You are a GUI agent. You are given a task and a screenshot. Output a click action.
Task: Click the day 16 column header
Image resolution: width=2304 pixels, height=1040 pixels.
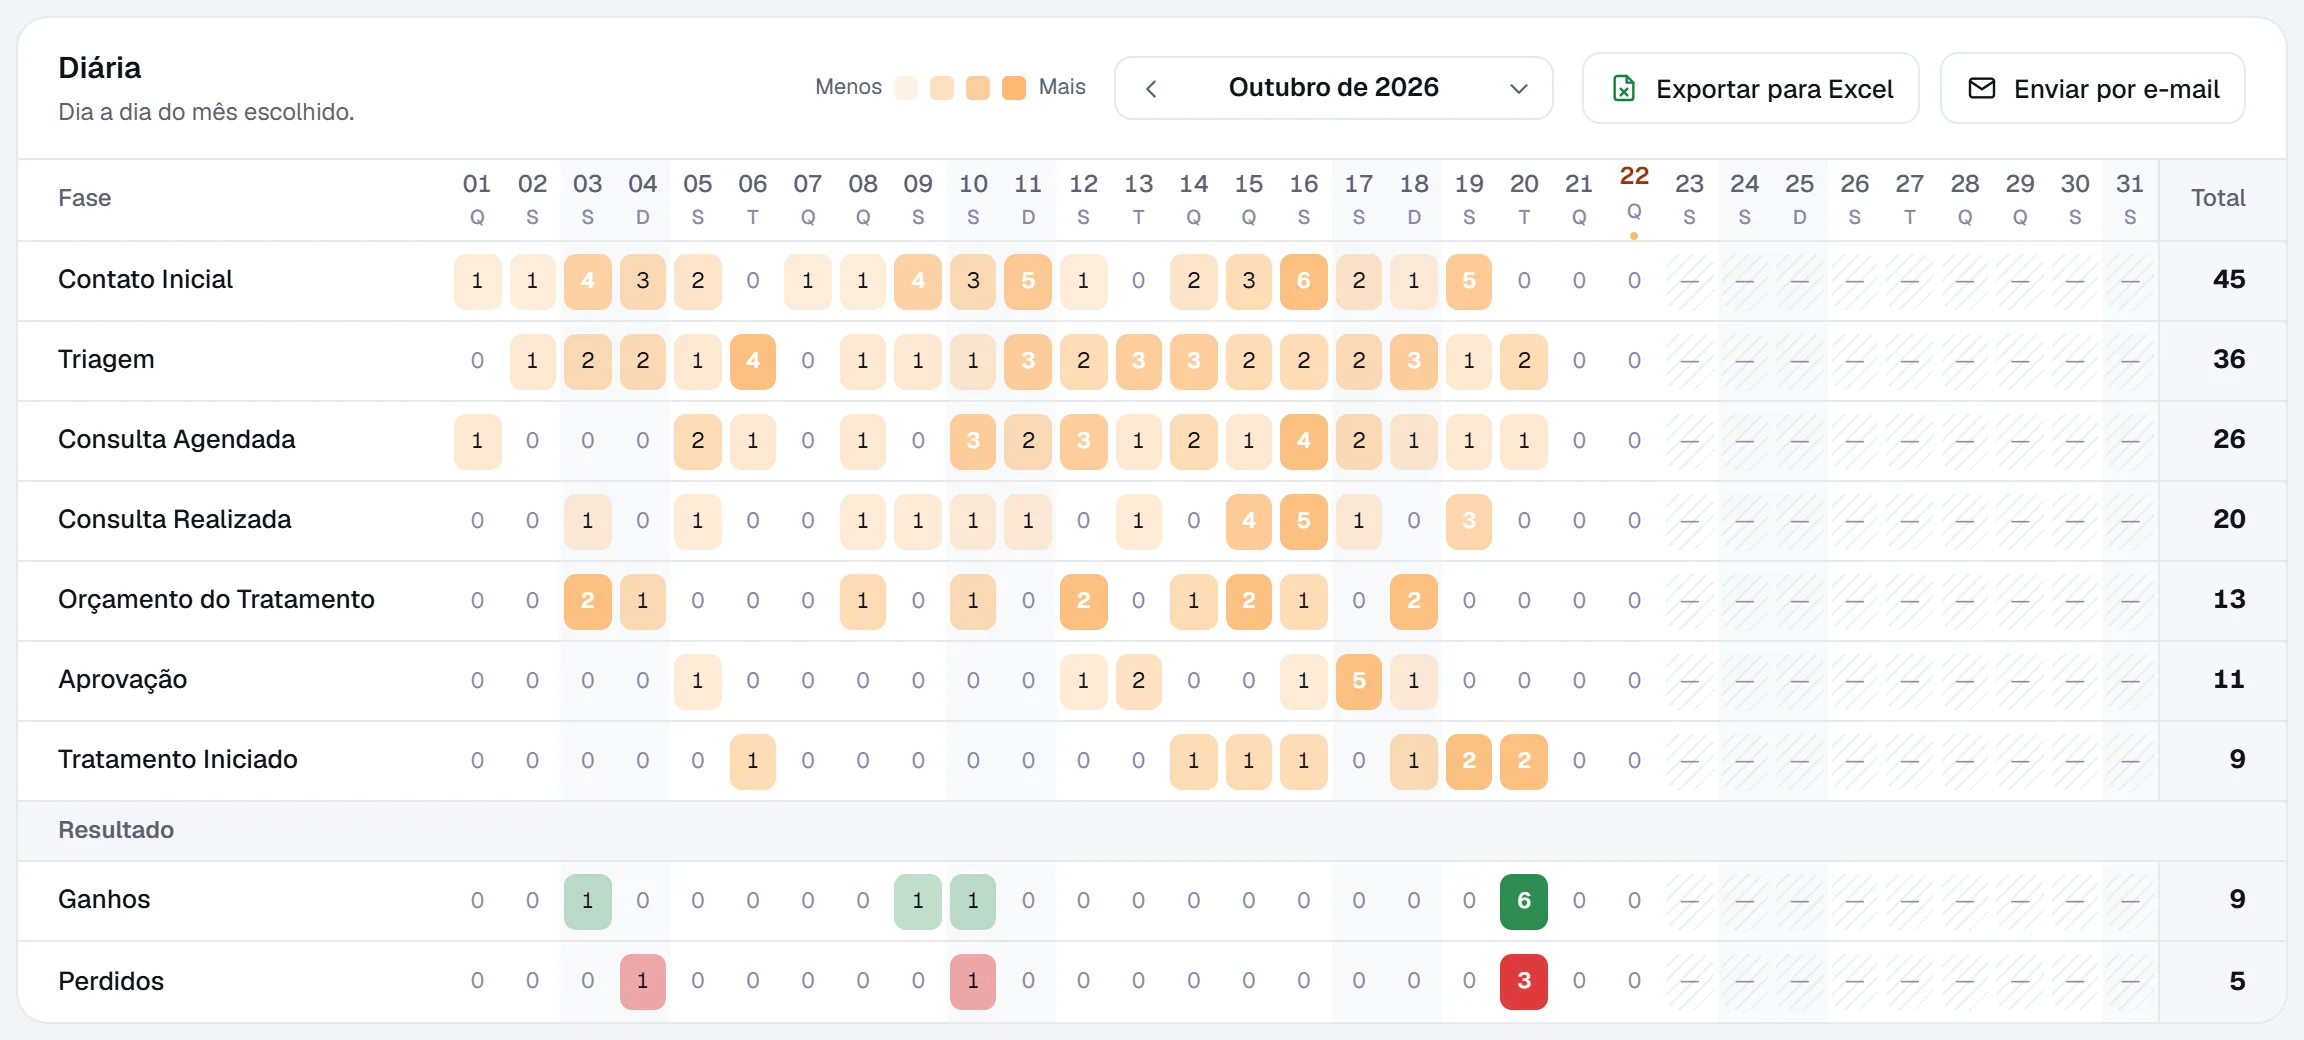[1304, 199]
